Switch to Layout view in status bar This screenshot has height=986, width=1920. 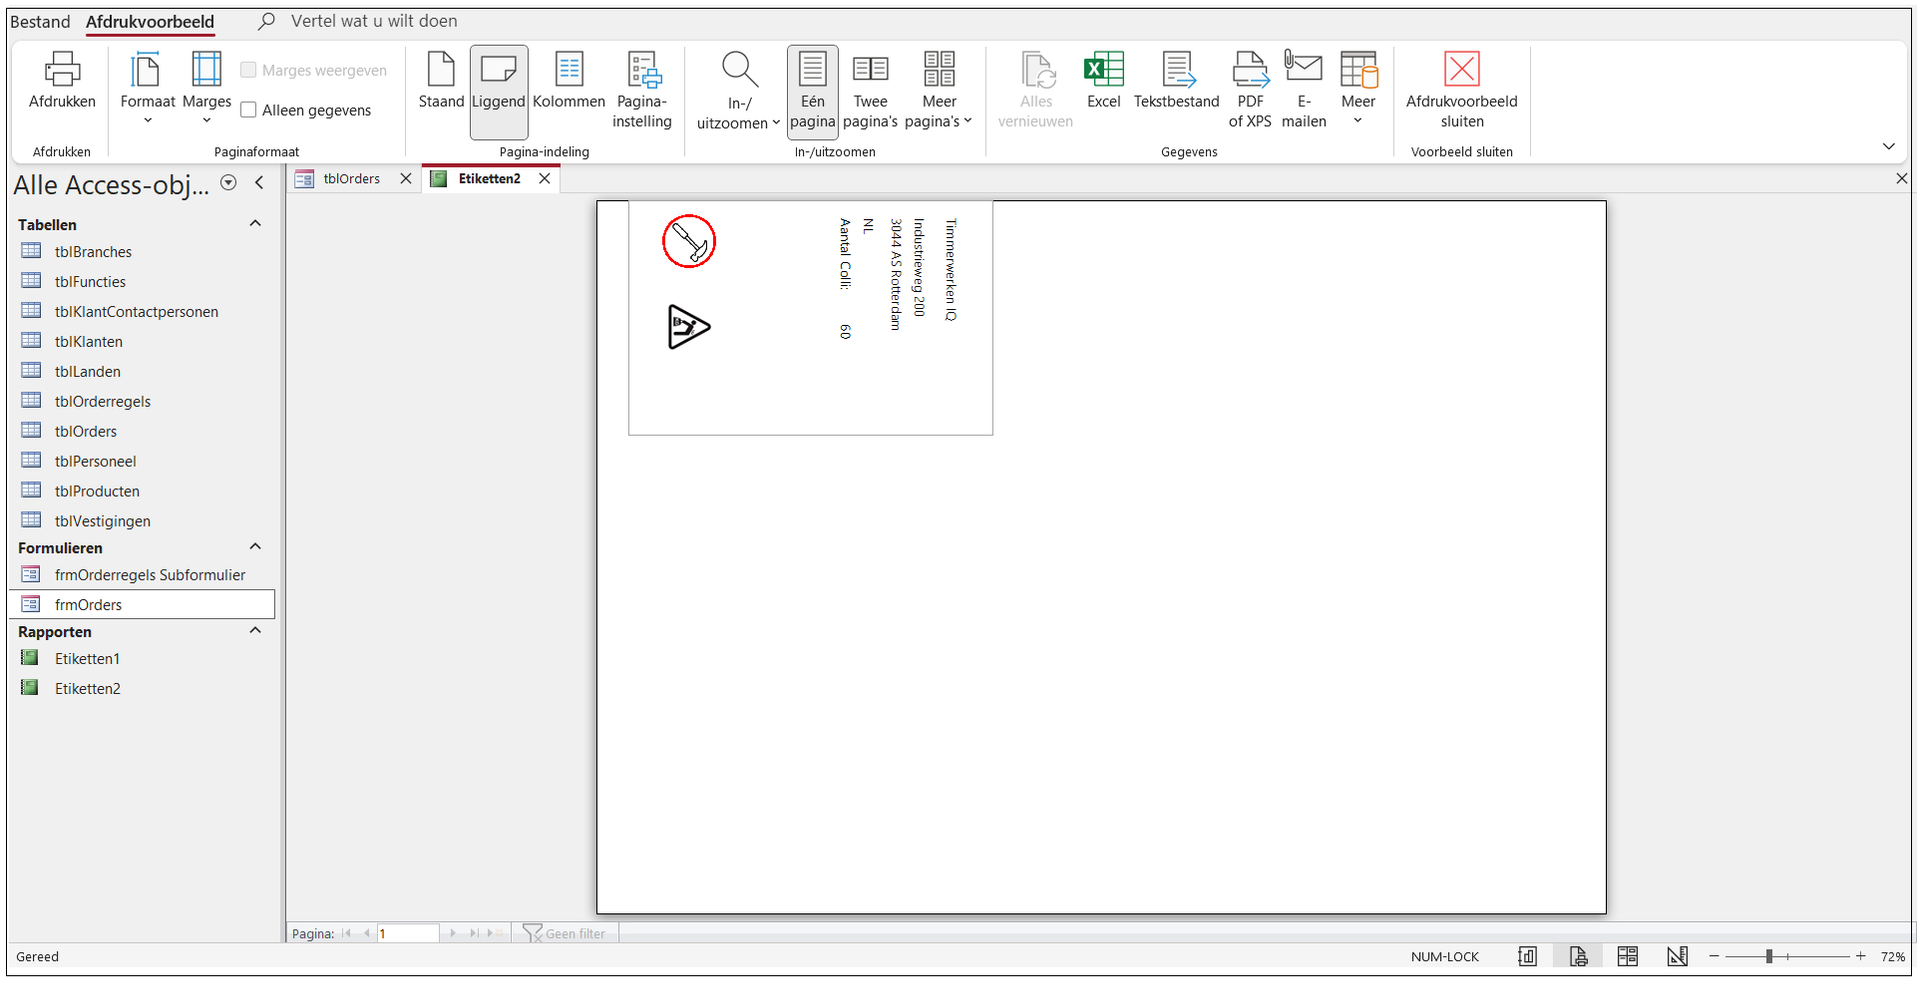1627,957
